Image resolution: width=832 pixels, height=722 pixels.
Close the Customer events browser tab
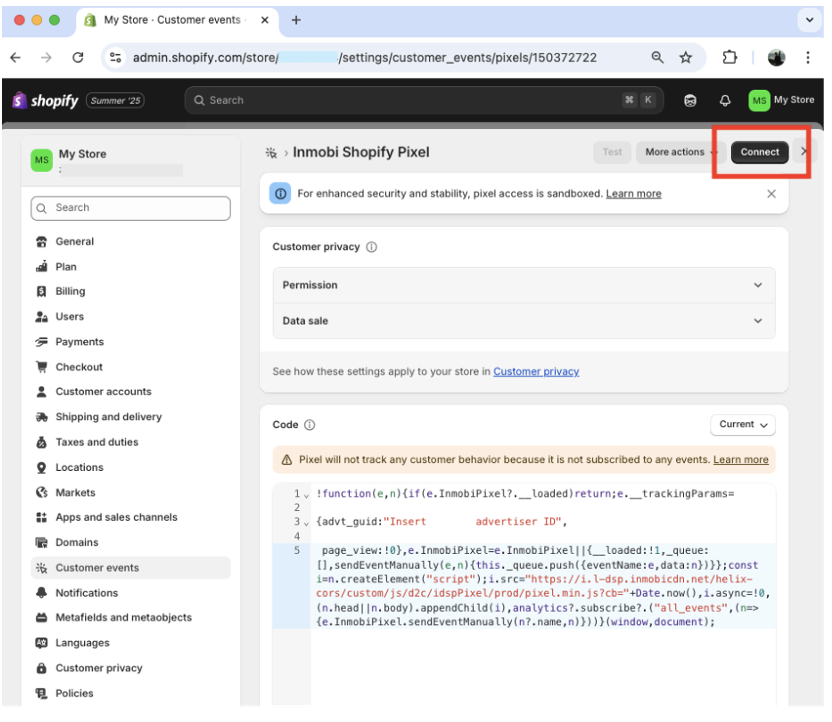point(265,20)
